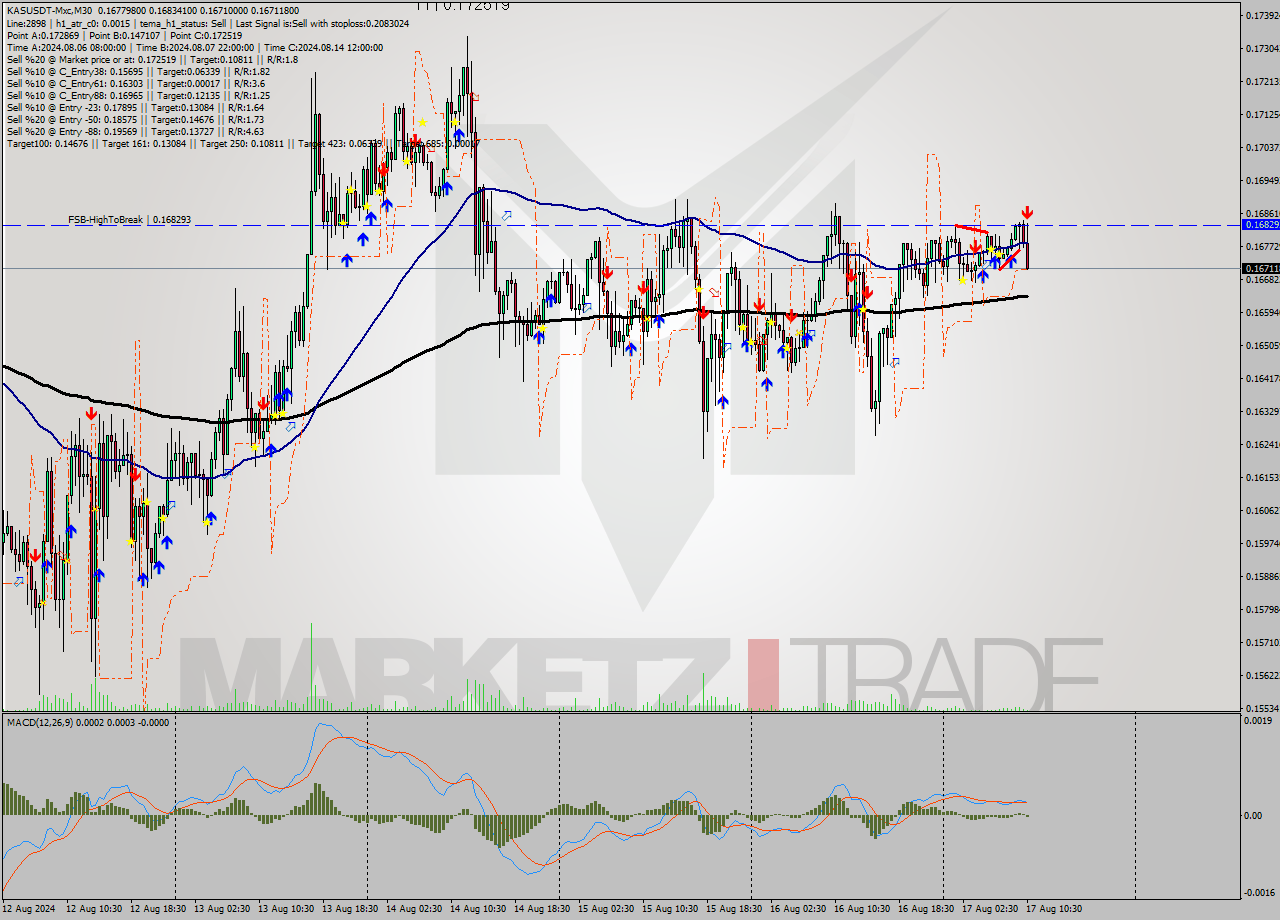1280x920 pixels.
Task: Select the Line:2898 status info line
Action: (x=207, y=22)
